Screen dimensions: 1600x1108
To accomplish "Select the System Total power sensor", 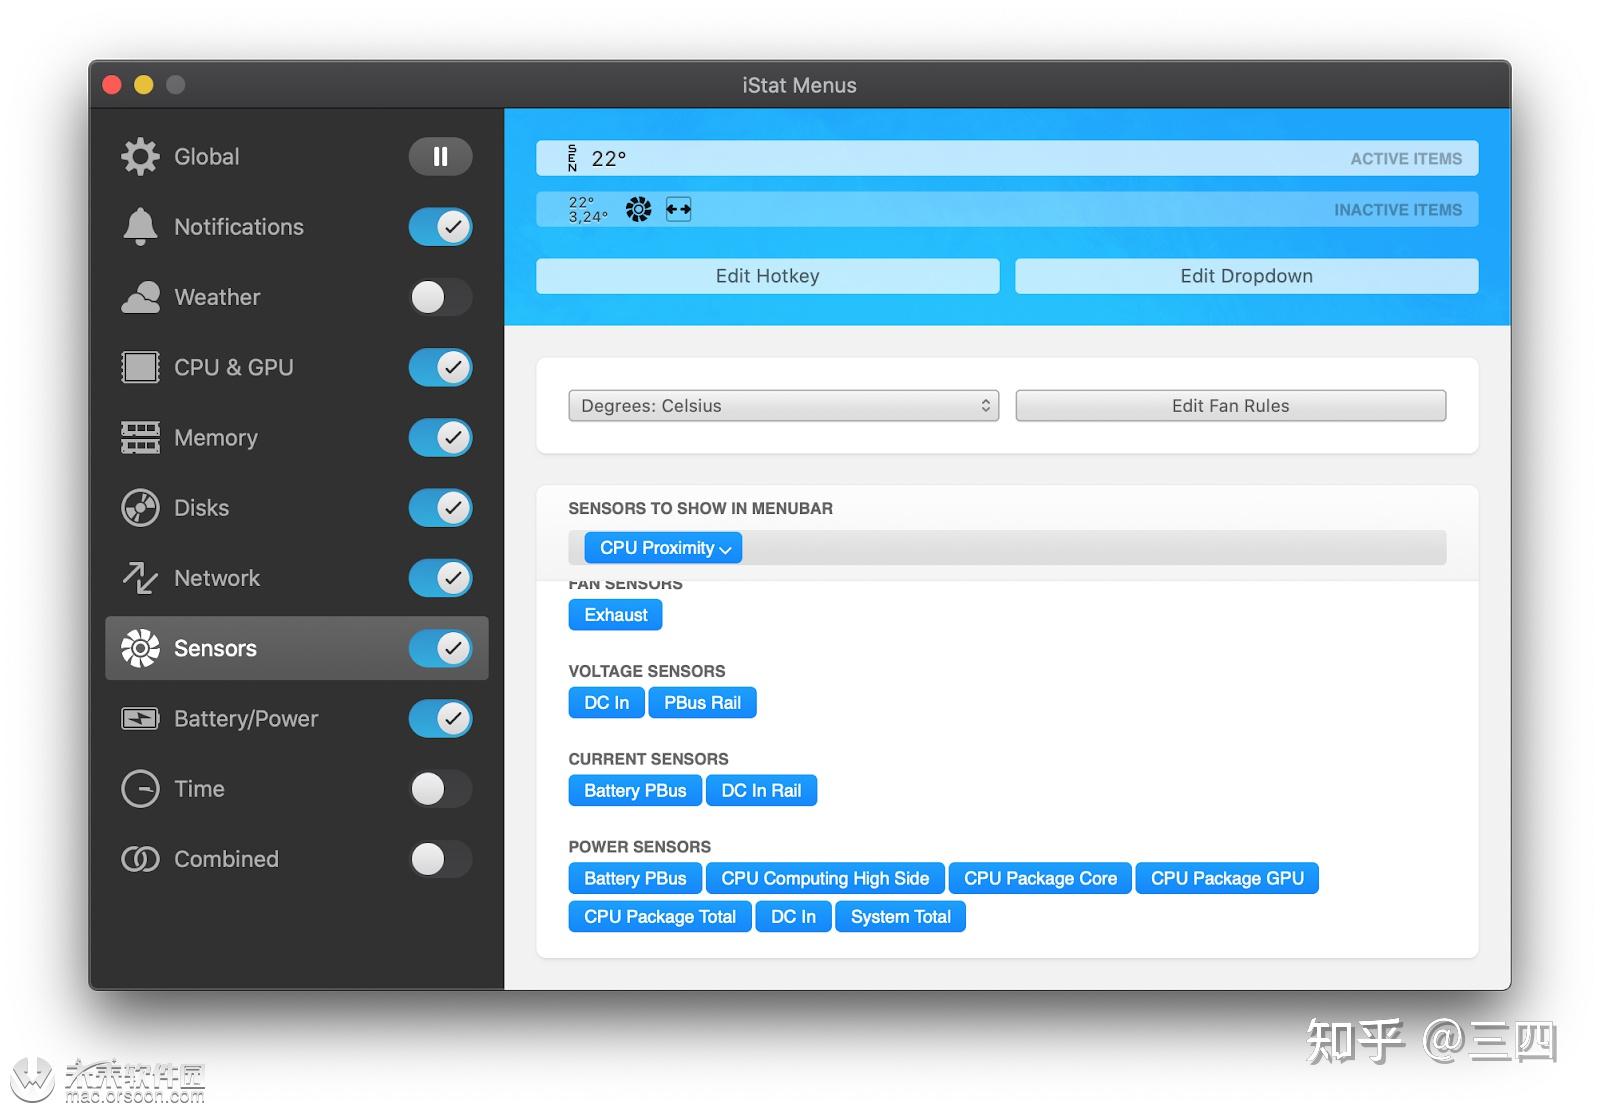I will coord(900,917).
